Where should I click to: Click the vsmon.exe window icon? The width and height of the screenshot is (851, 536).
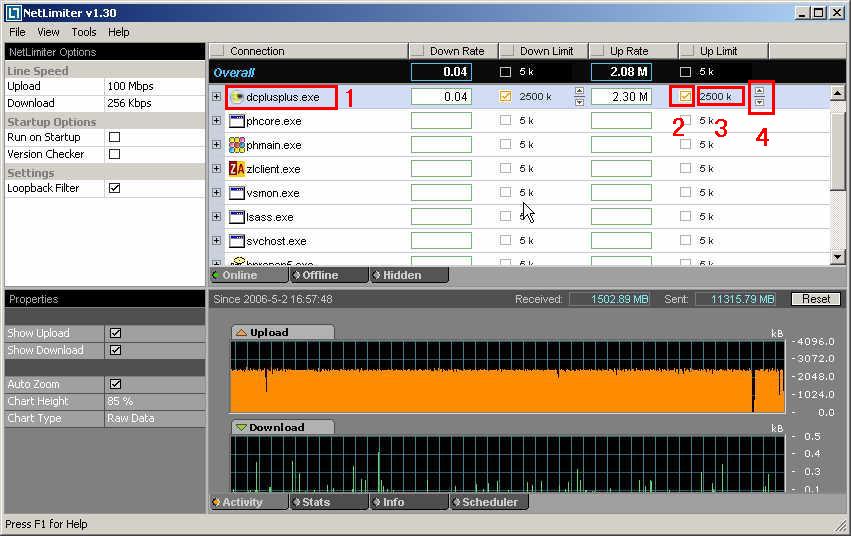[x=237, y=193]
